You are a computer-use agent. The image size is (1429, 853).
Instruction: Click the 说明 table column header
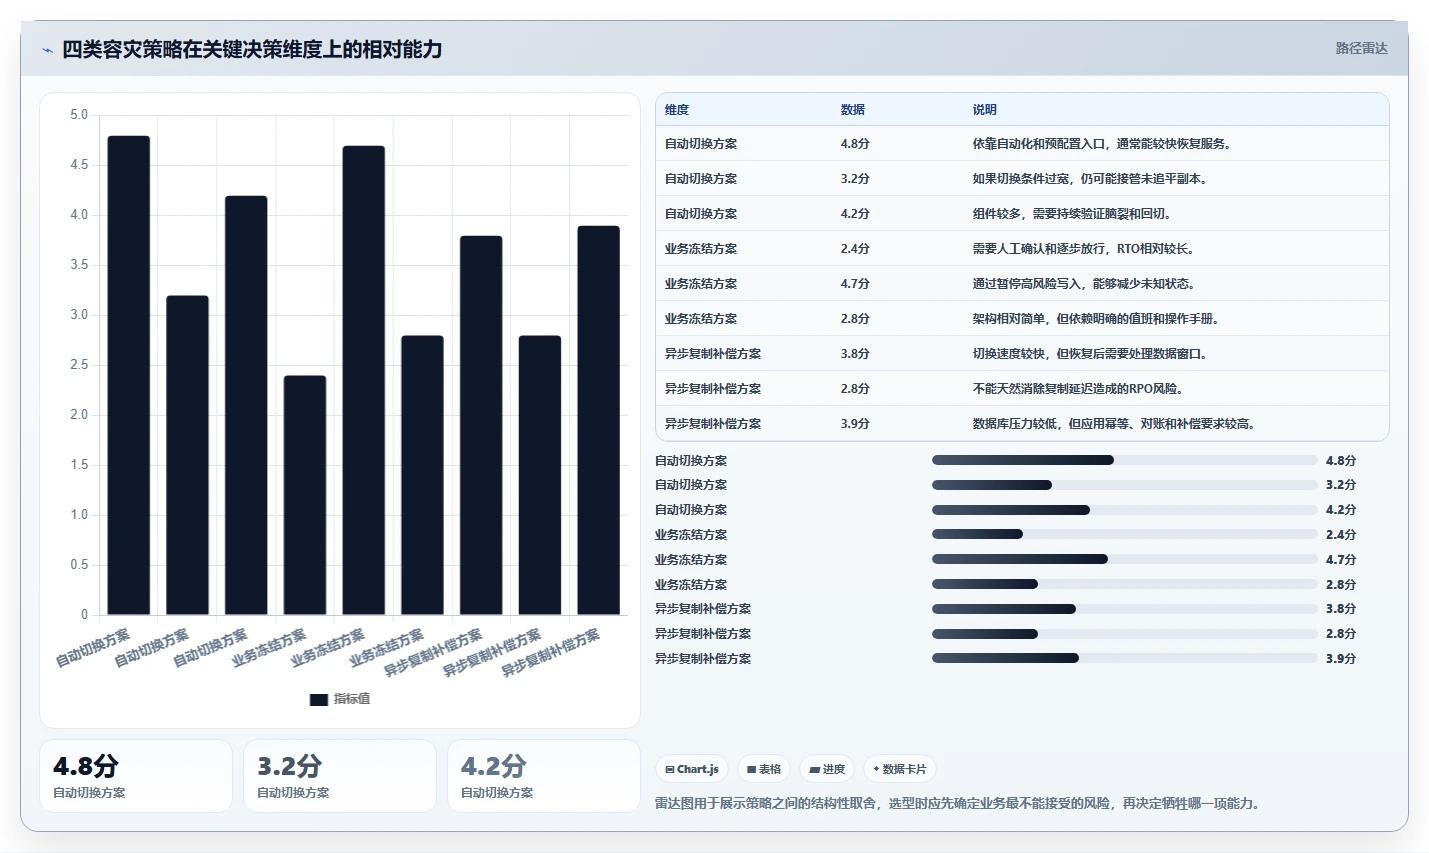(x=985, y=110)
